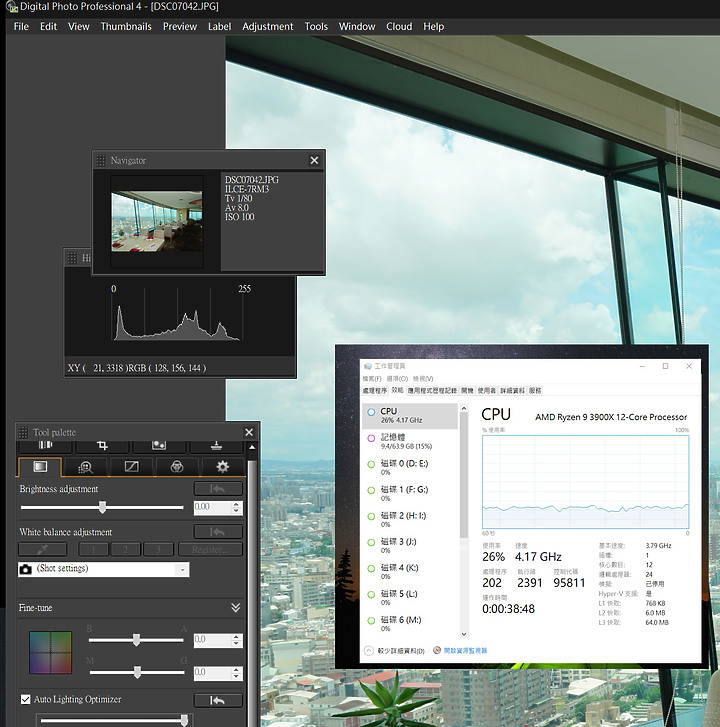Click the Brightness value input field
This screenshot has height=727, width=720.
click(212, 507)
